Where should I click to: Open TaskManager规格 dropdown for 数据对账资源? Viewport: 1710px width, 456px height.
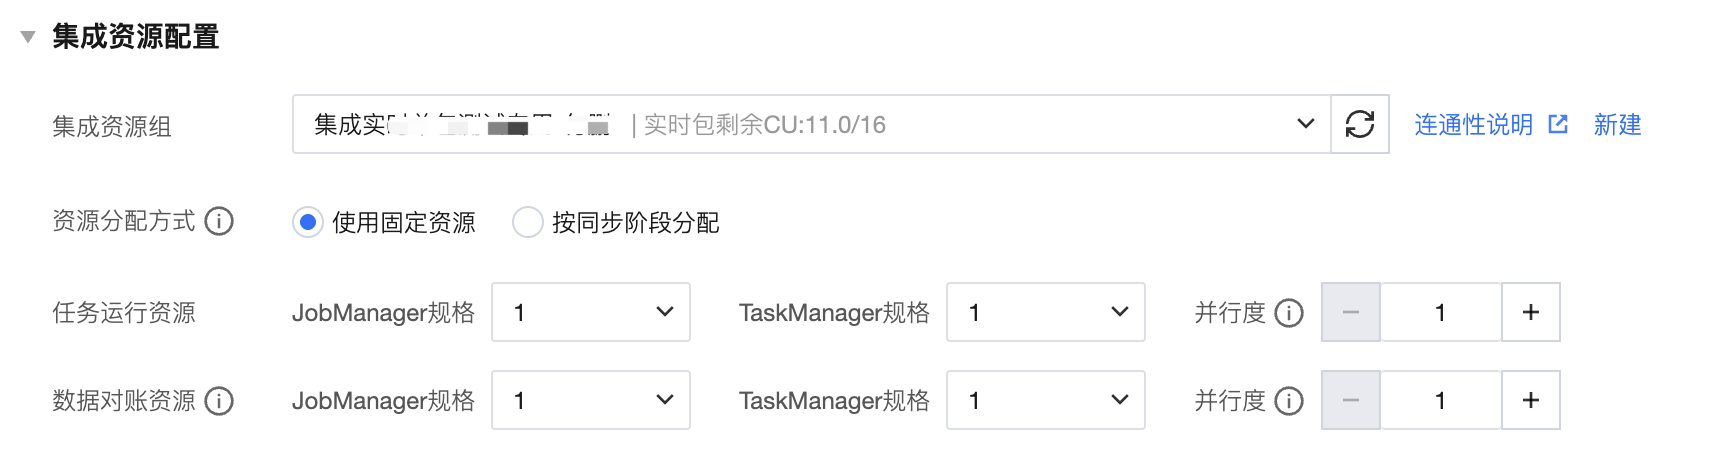click(x=1045, y=401)
